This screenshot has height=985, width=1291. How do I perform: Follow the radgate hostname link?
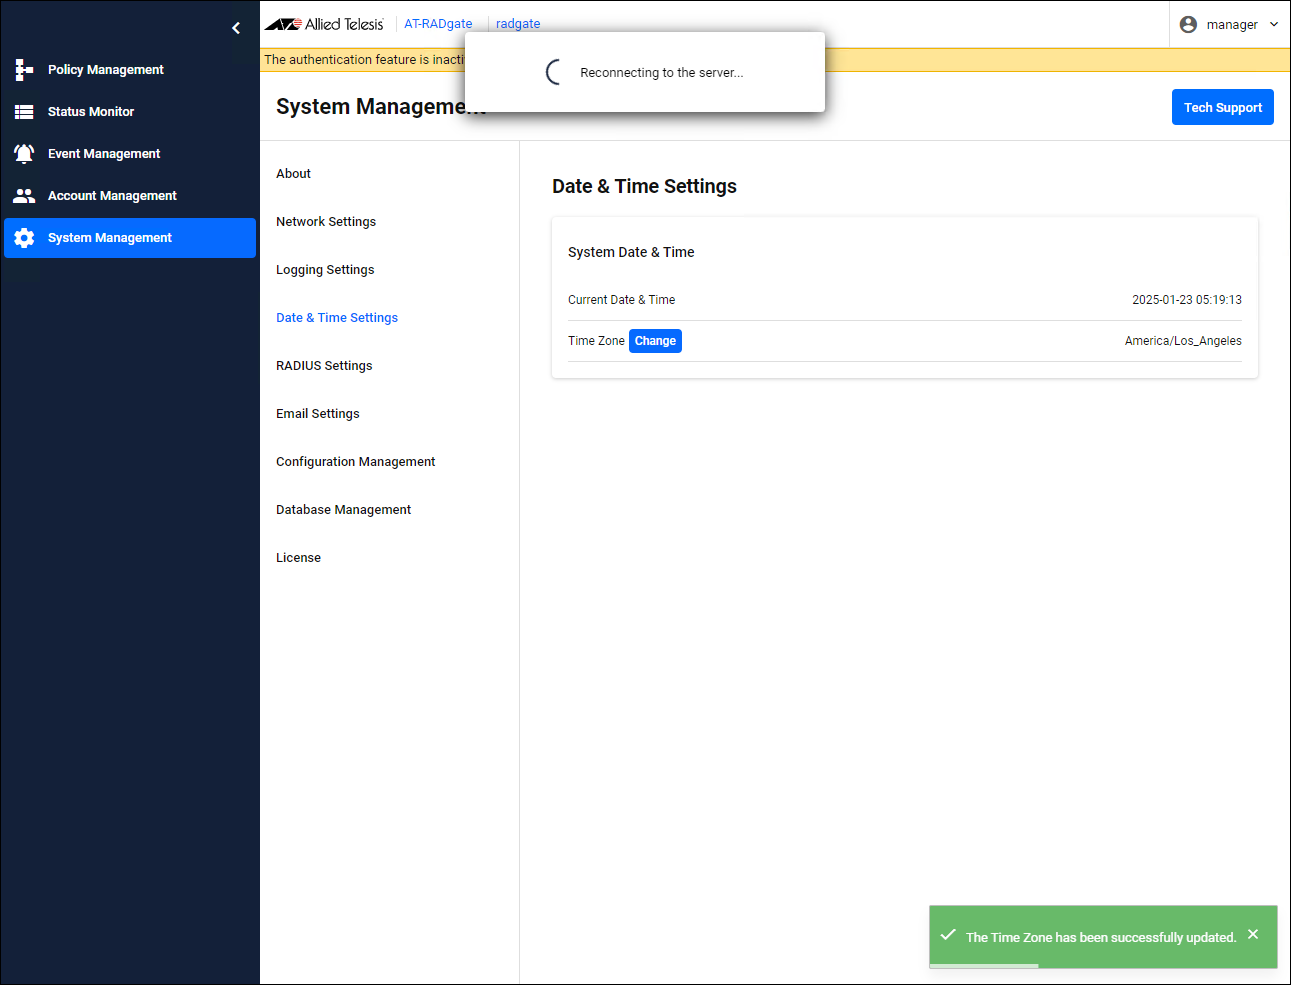518,24
